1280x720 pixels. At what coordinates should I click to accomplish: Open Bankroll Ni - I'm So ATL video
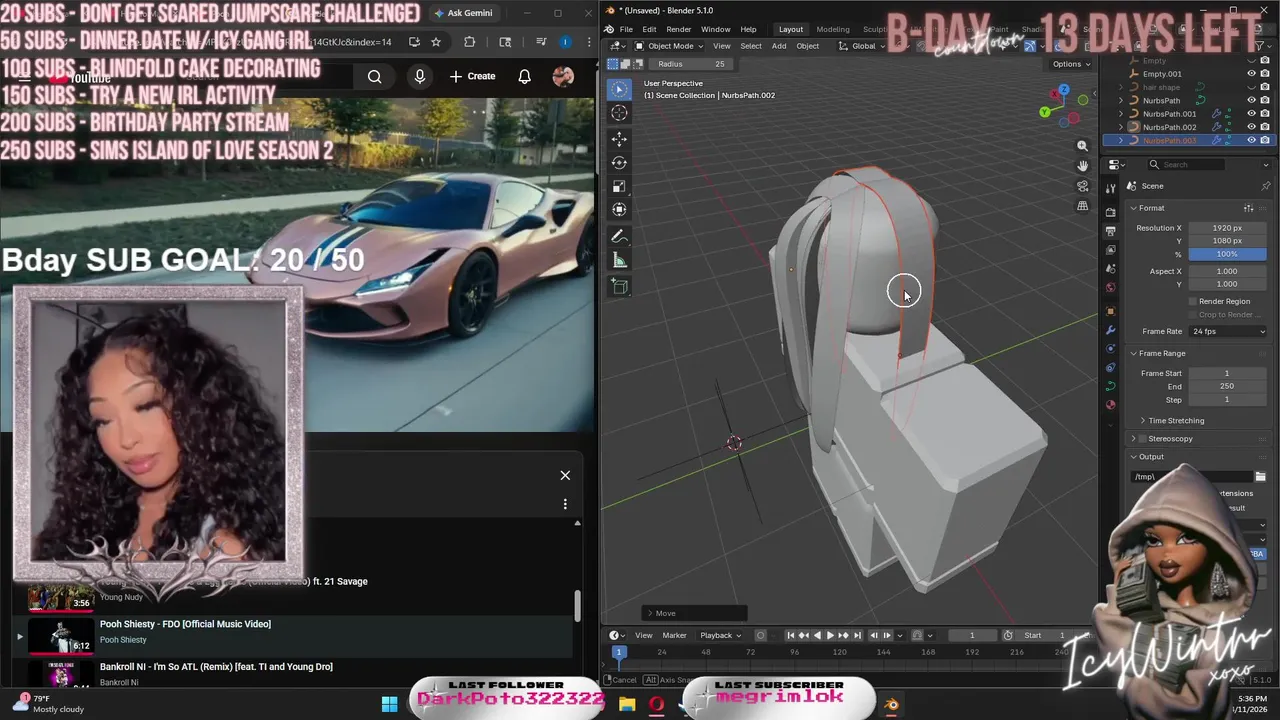[216, 667]
